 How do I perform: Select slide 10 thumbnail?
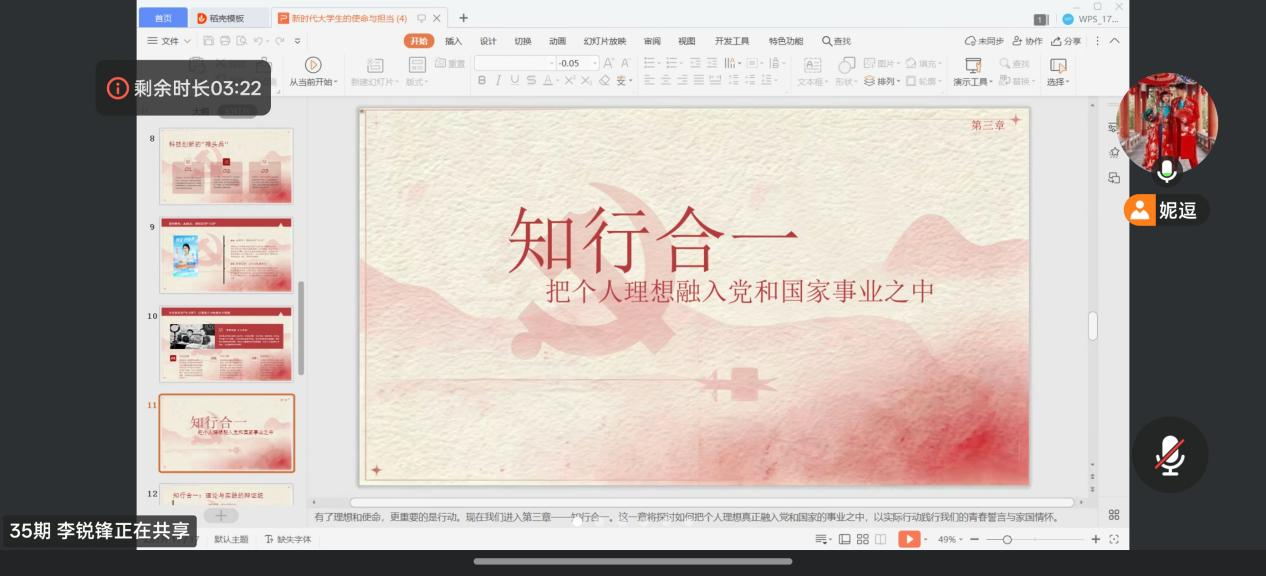226,344
